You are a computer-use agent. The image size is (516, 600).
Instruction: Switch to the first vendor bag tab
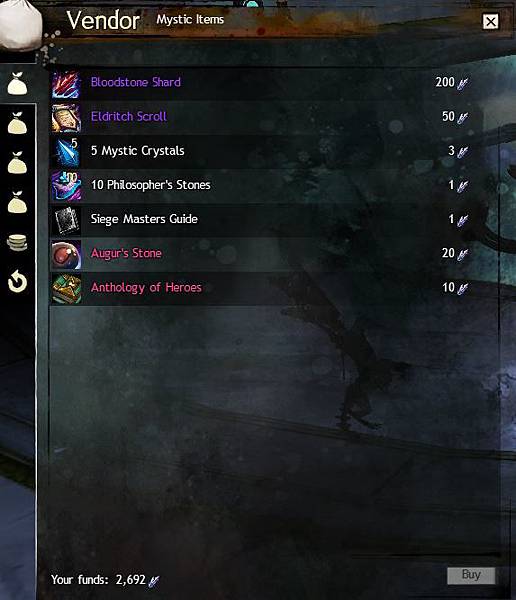point(17,83)
